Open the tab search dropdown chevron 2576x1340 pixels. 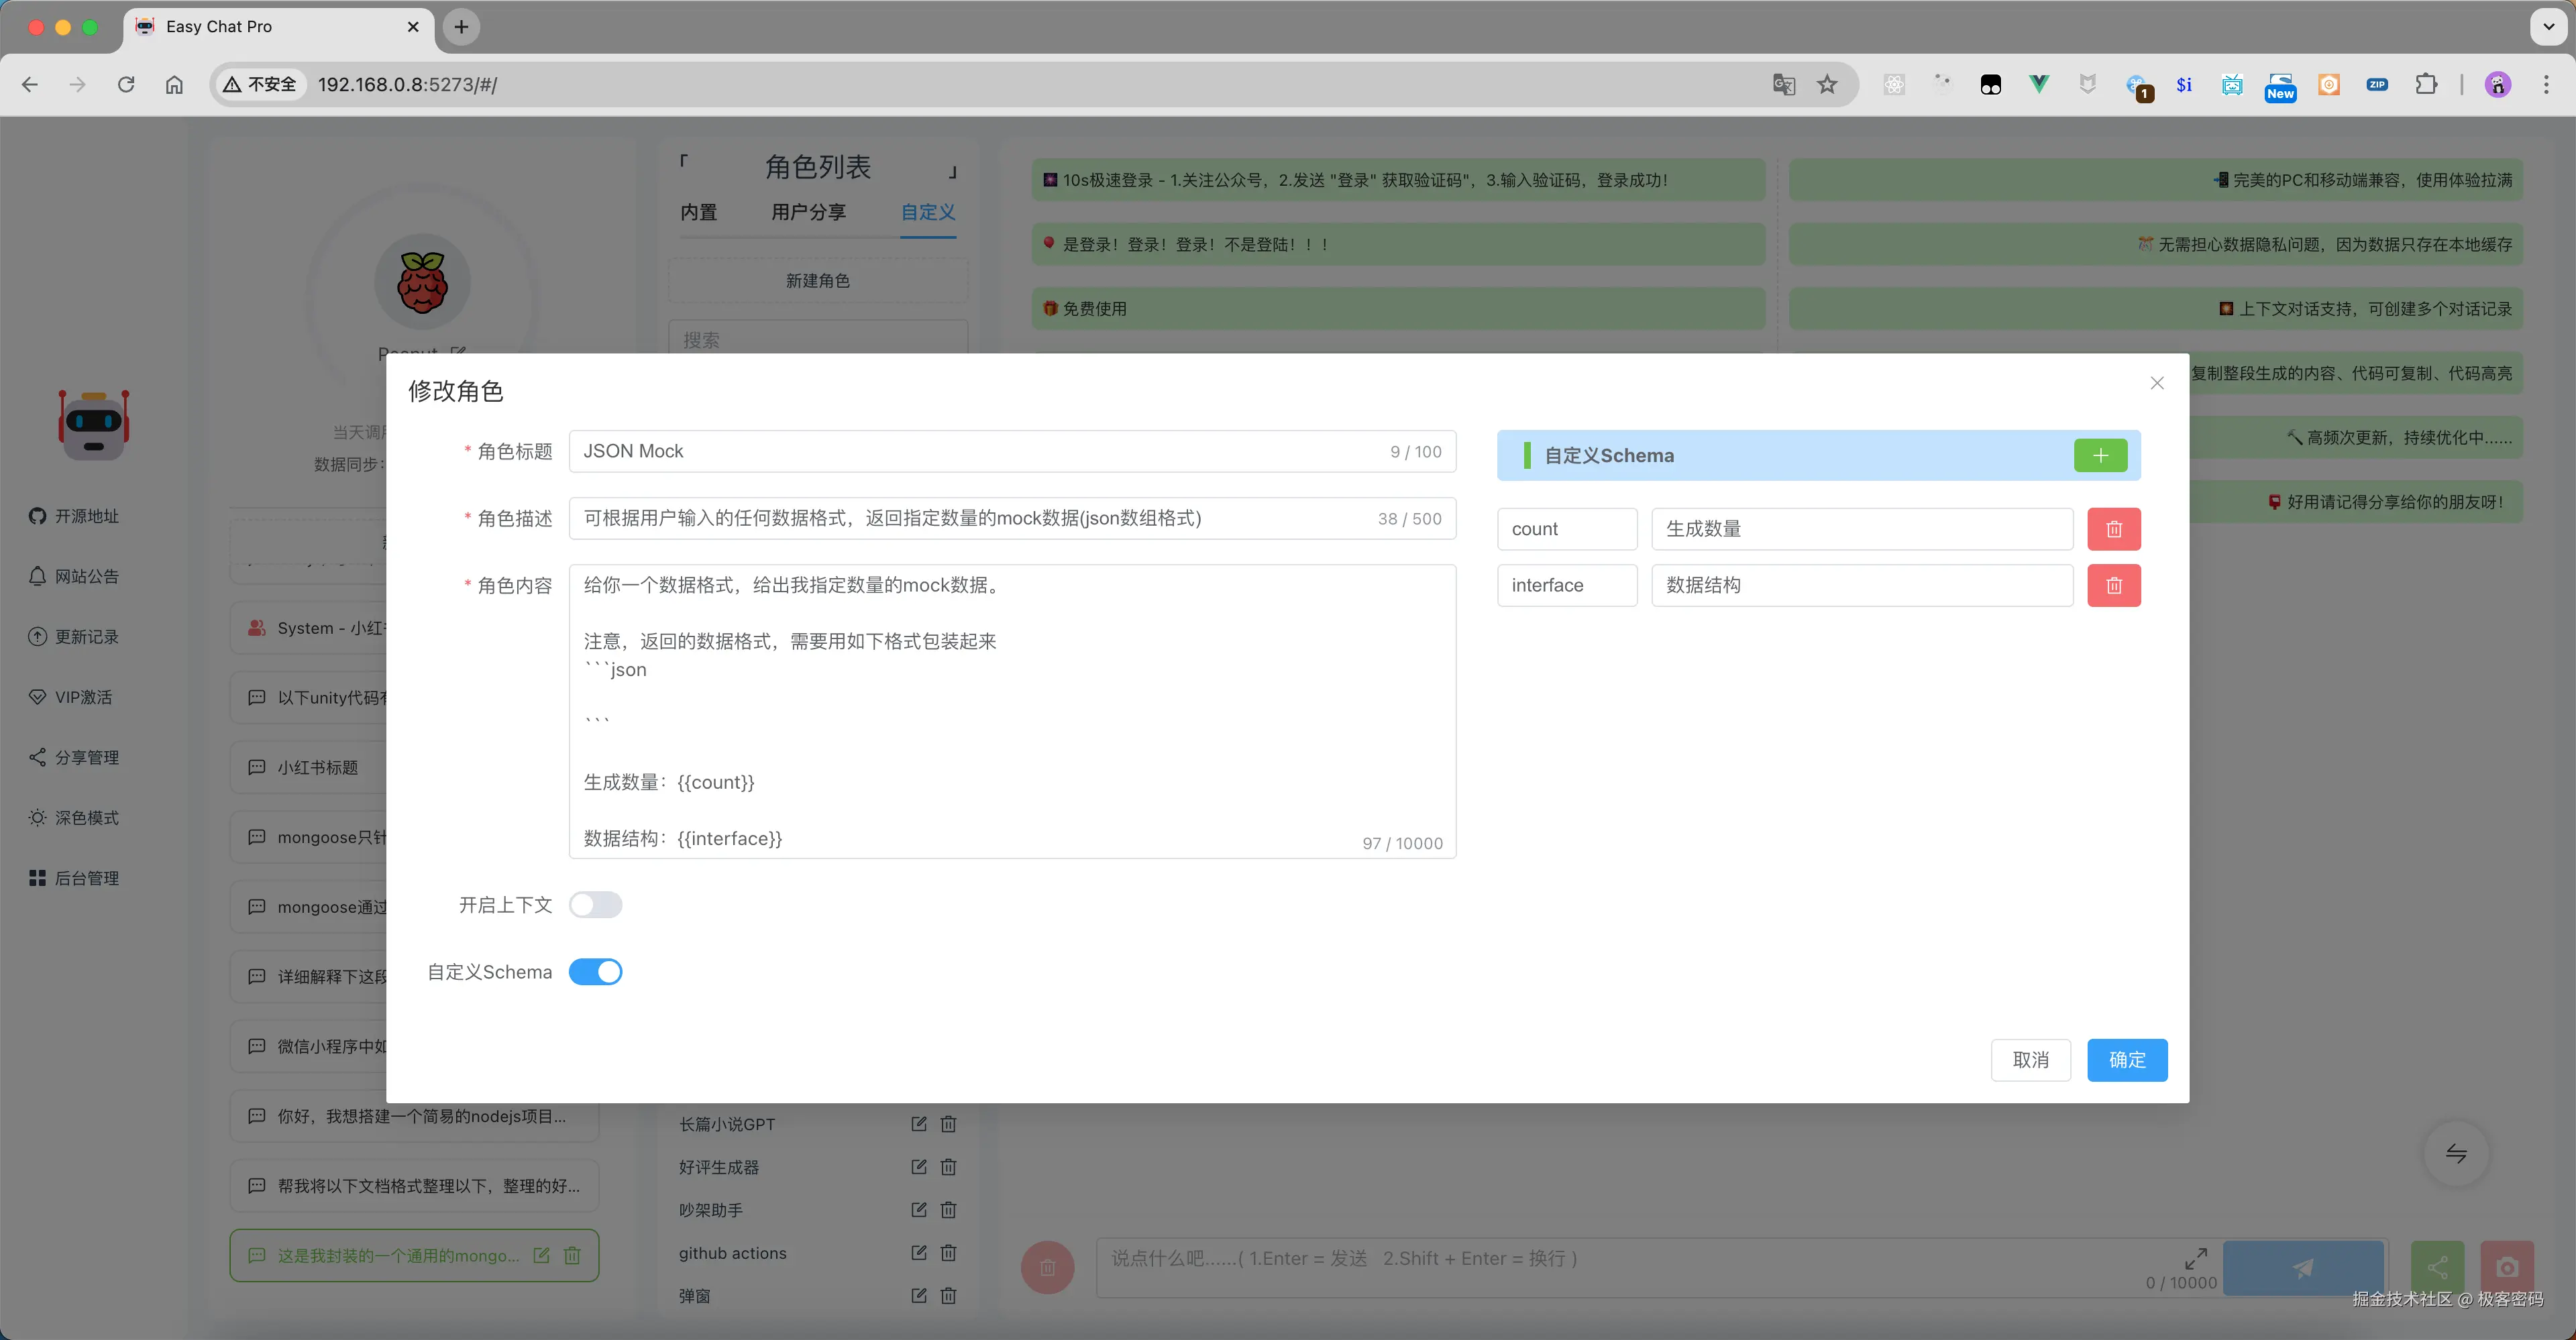click(x=2548, y=27)
